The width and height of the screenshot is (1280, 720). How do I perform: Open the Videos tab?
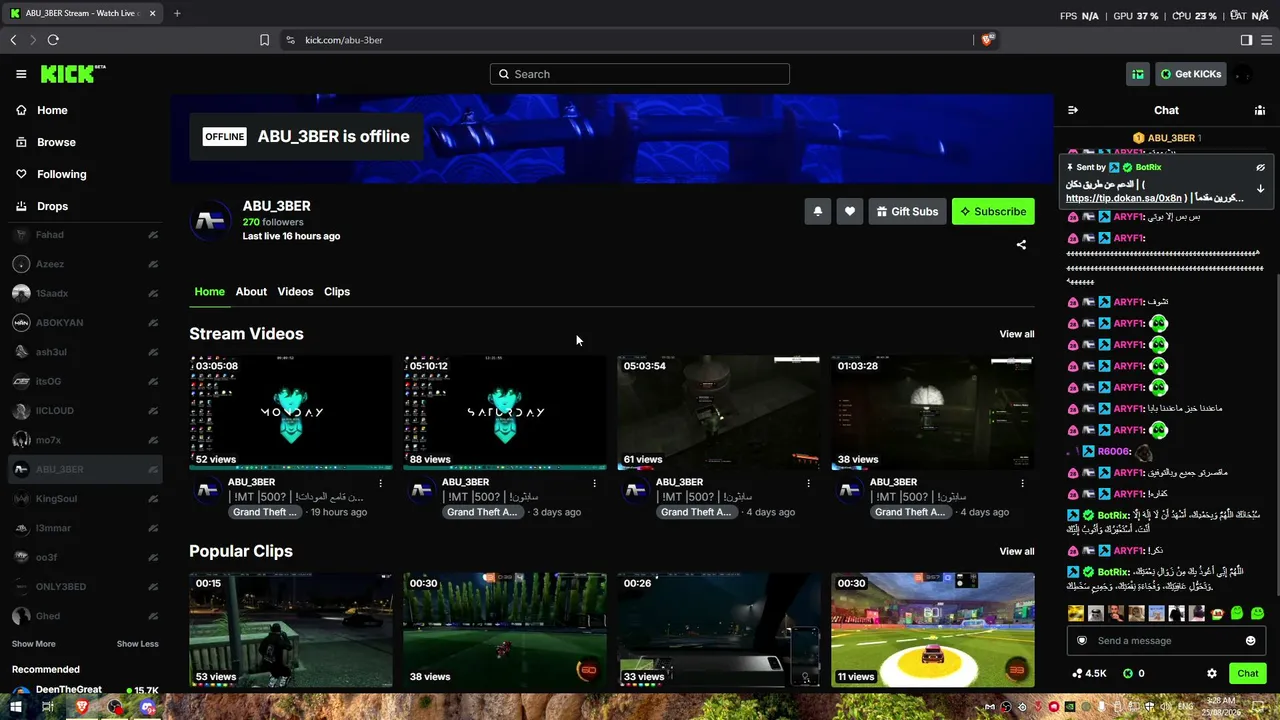pos(295,292)
